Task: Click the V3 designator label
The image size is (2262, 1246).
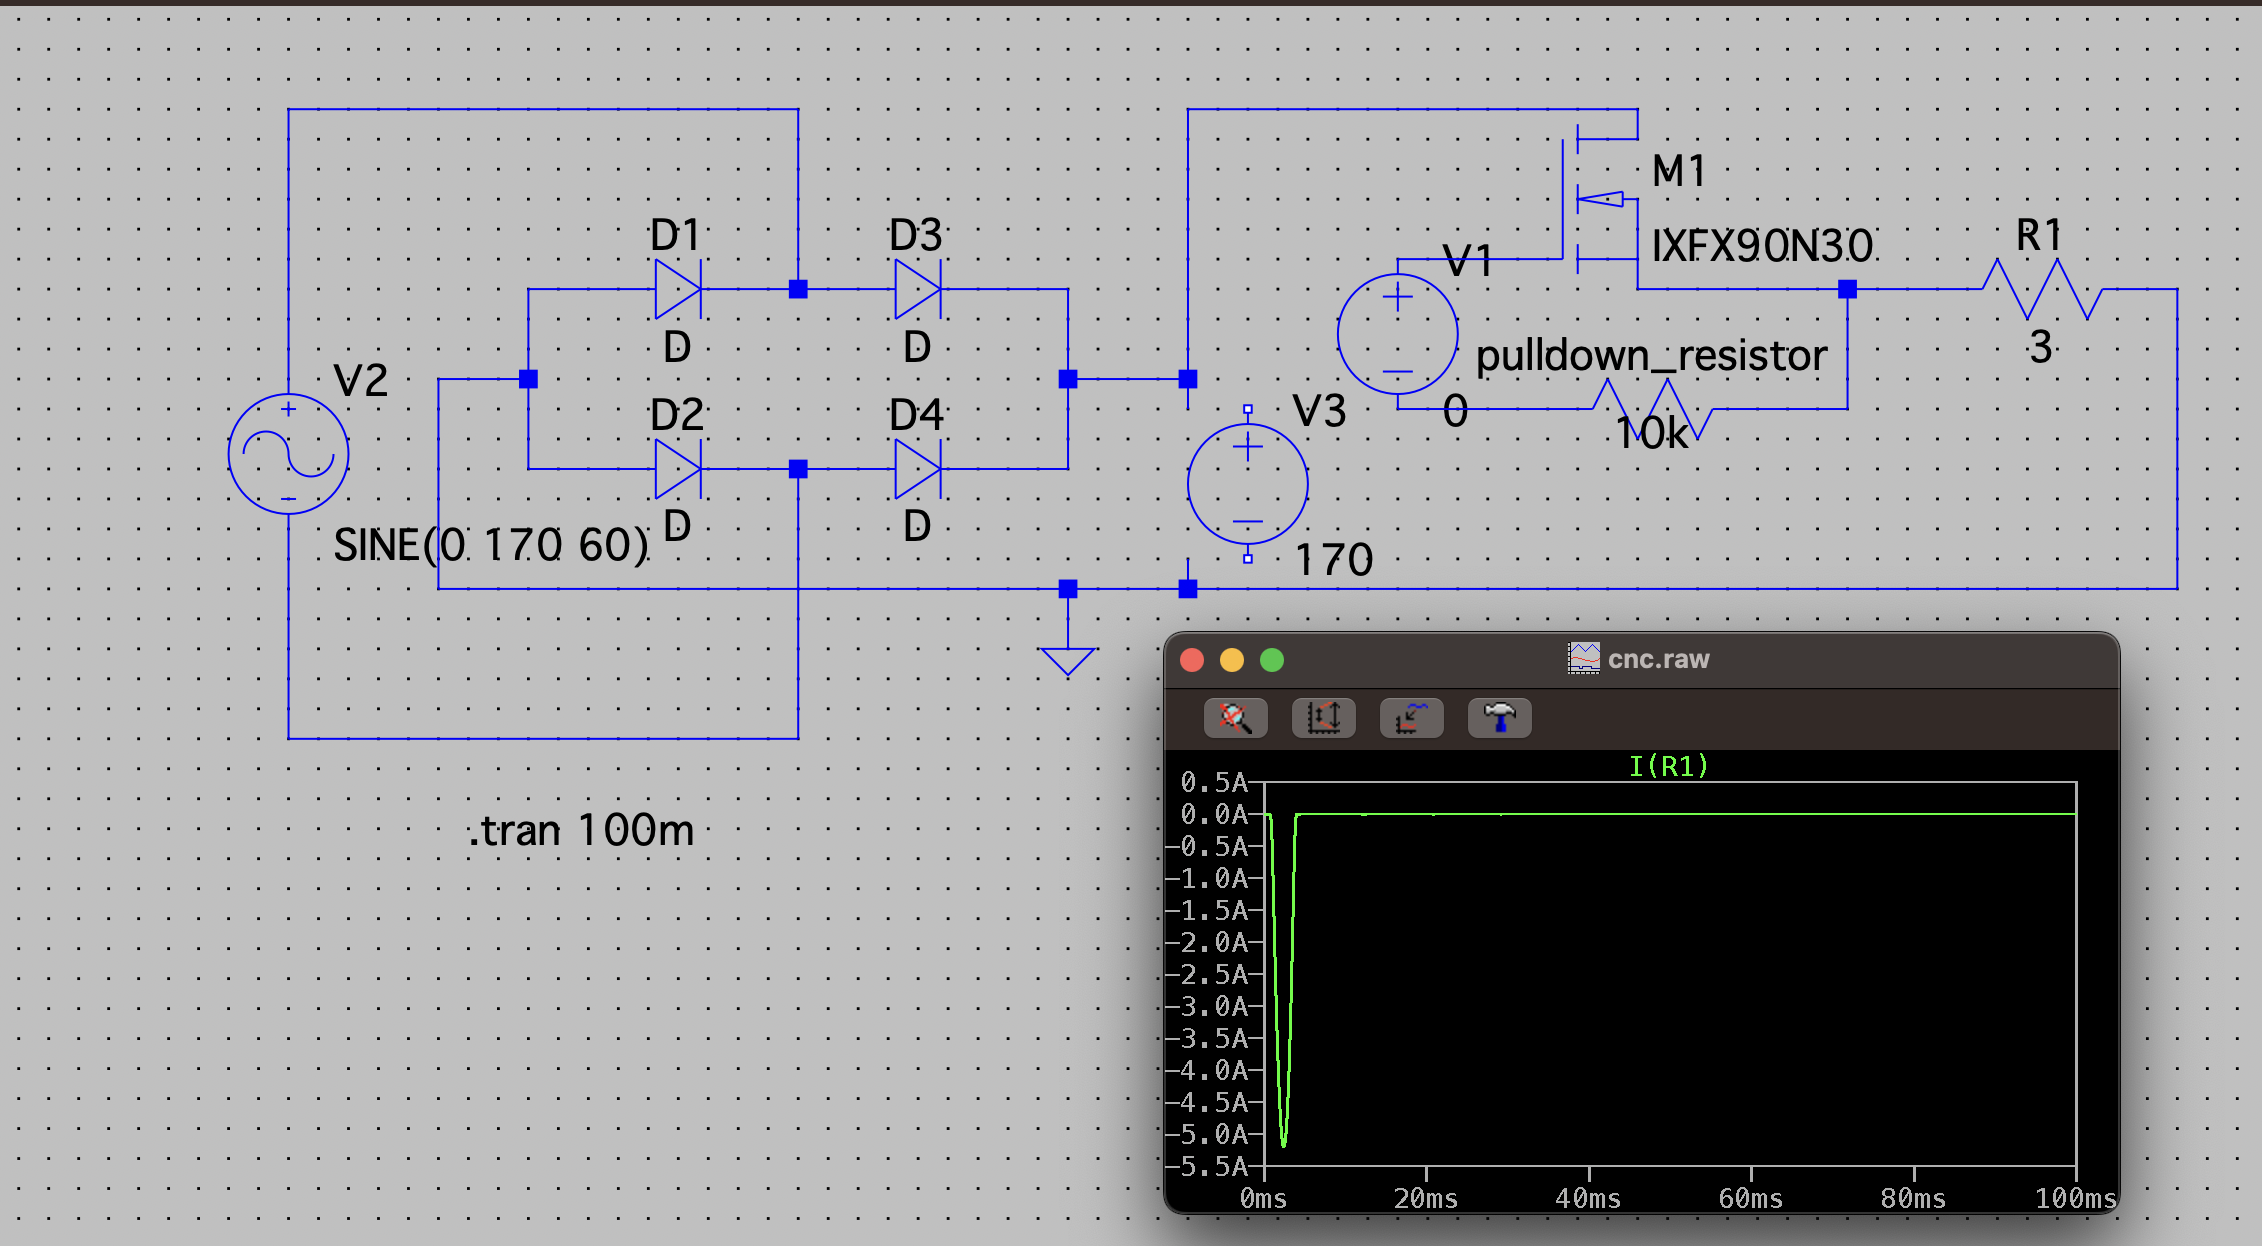Action: point(1319,411)
